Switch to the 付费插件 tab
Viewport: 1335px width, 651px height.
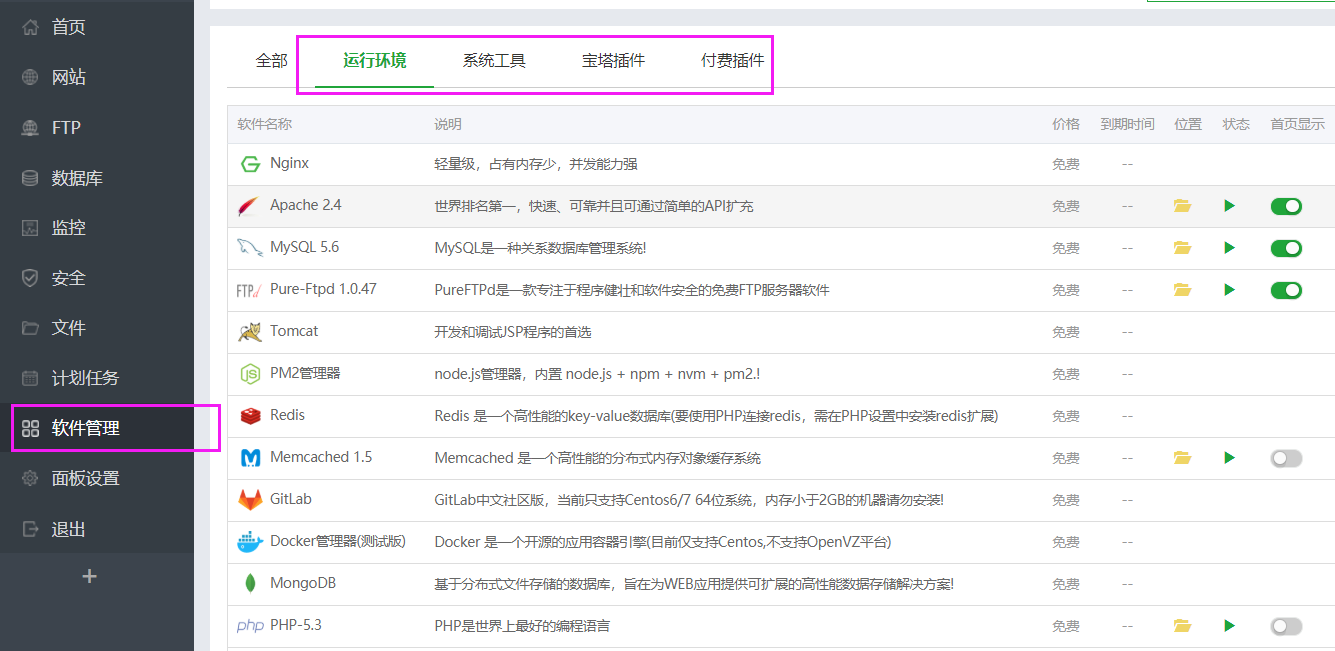pos(732,61)
